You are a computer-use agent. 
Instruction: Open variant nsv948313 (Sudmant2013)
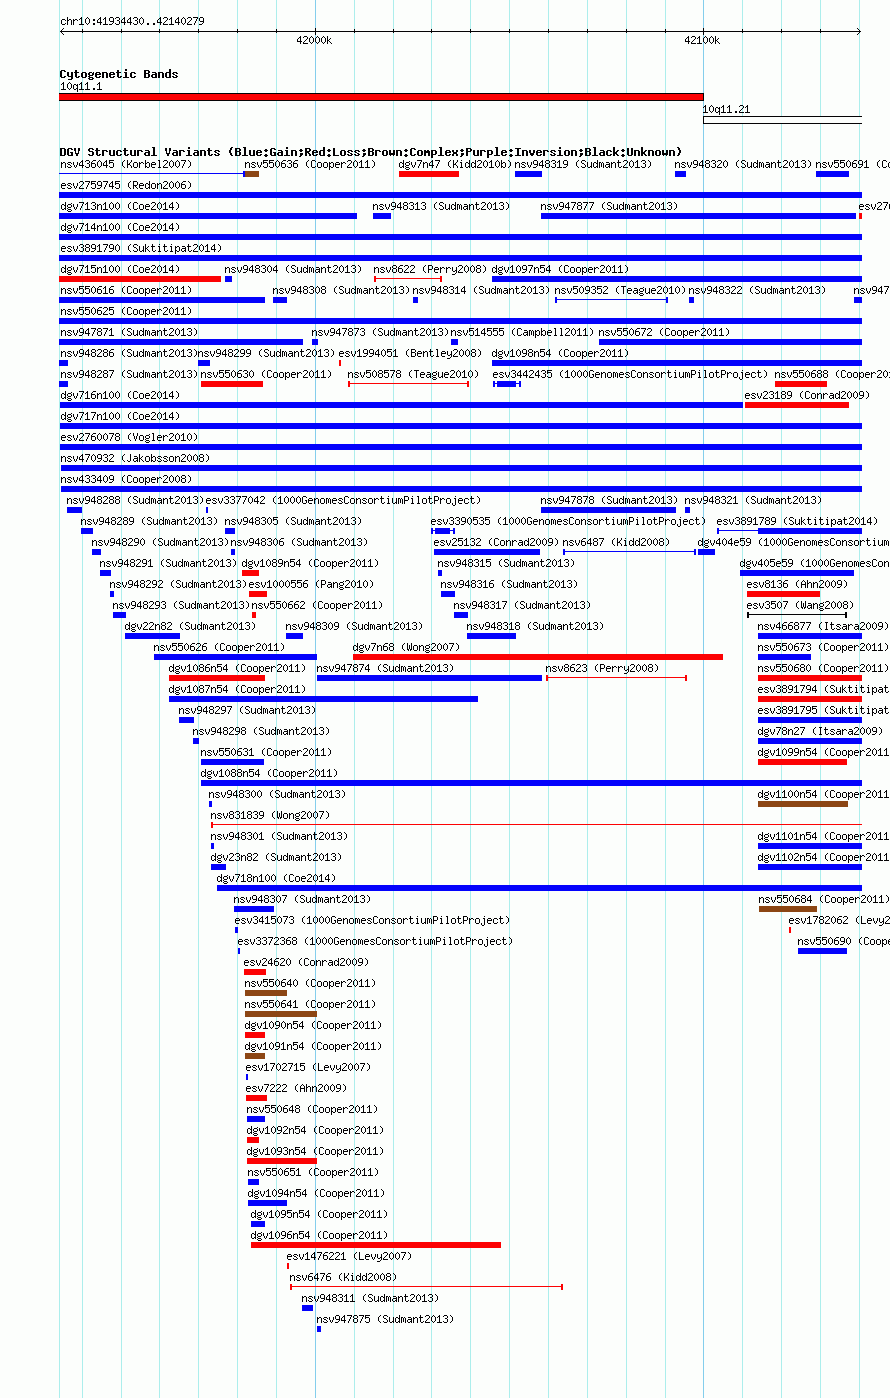tap(441, 206)
